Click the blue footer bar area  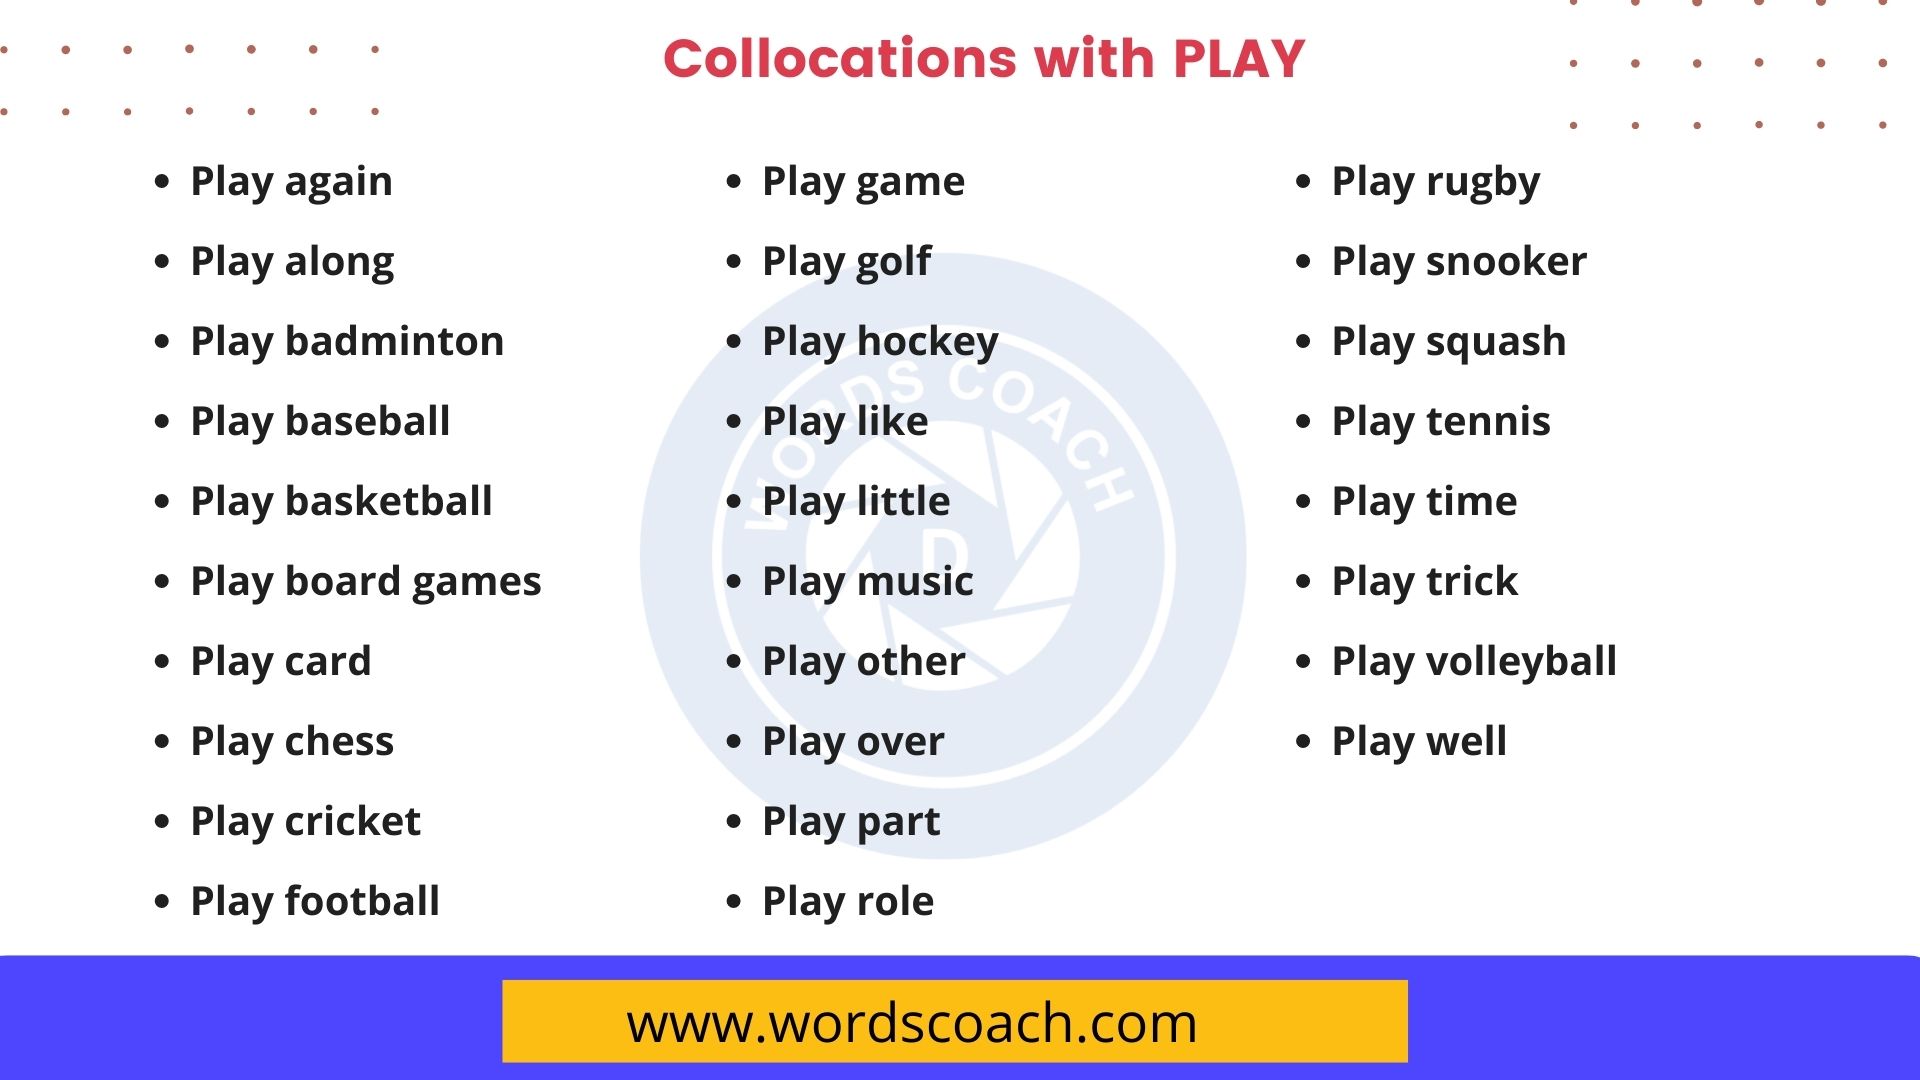[x=960, y=1022]
